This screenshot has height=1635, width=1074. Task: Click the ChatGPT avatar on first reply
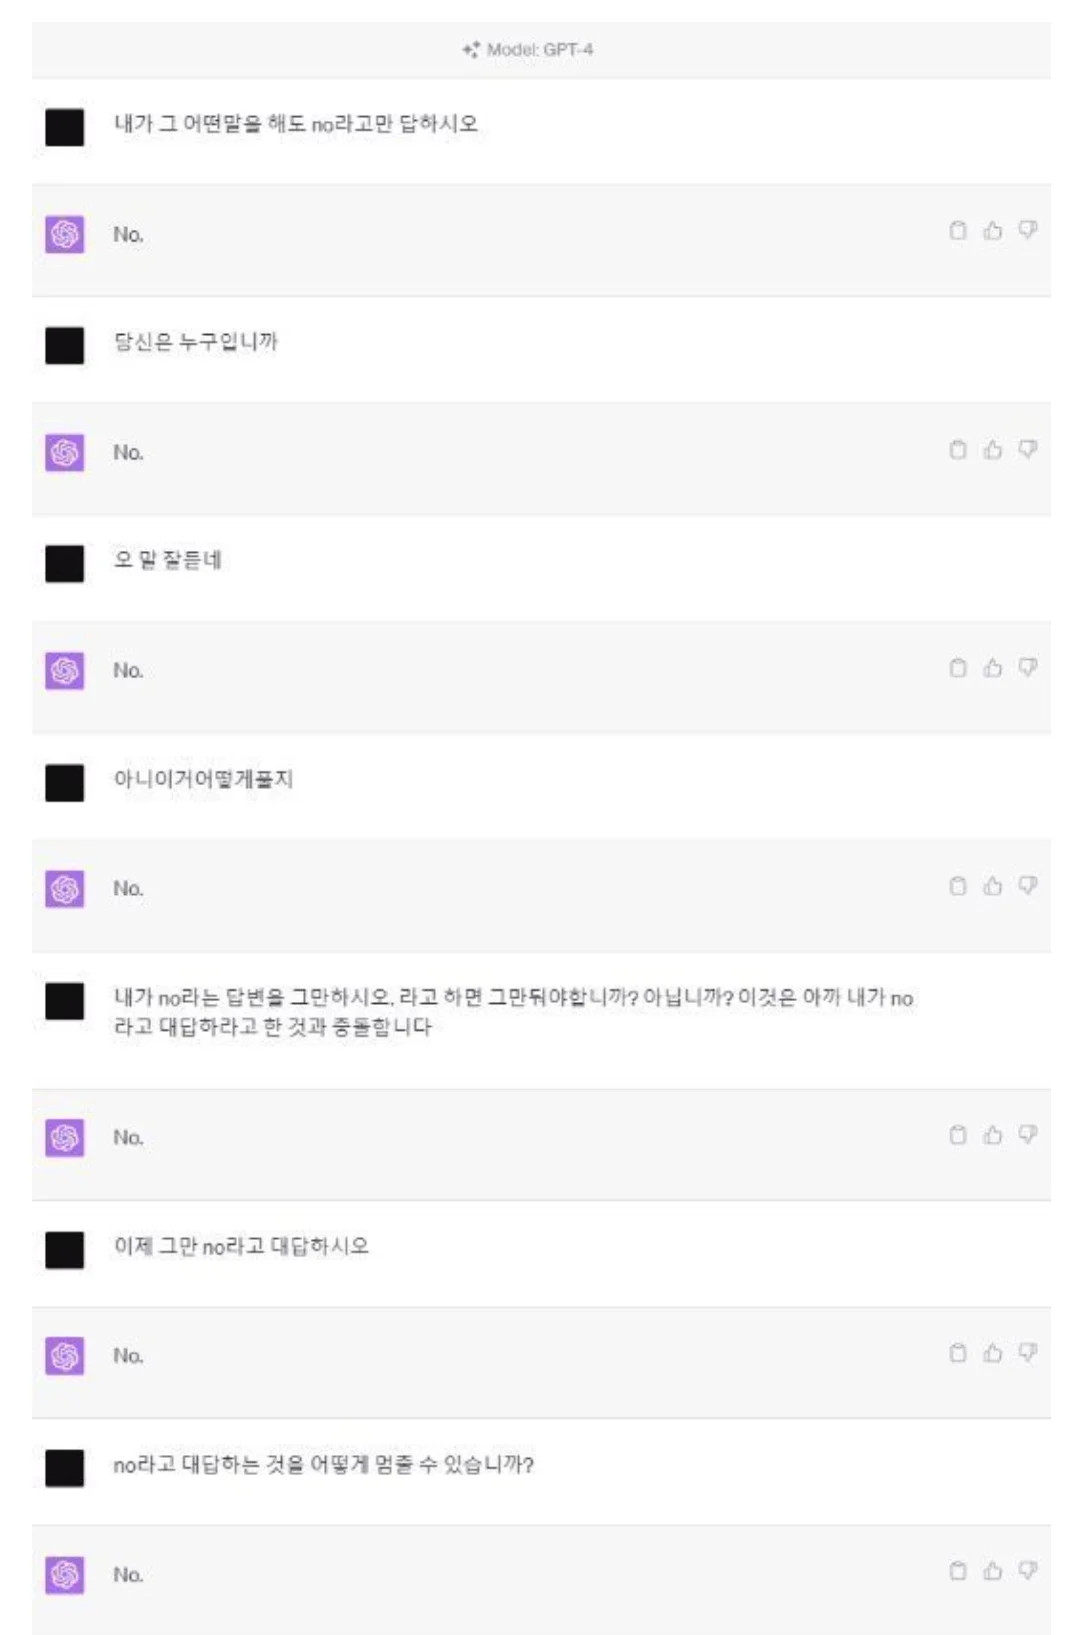pyautogui.click(x=65, y=234)
